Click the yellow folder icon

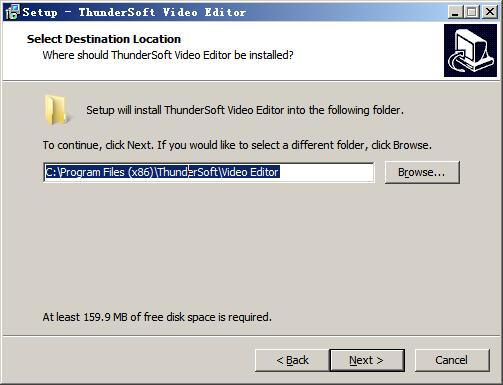[x=56, y=110]
